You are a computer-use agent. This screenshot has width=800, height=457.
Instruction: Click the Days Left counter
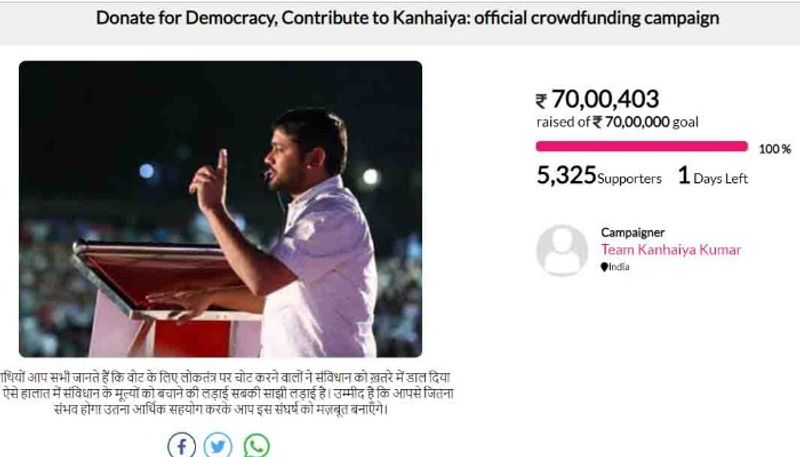tap(714, 177)
